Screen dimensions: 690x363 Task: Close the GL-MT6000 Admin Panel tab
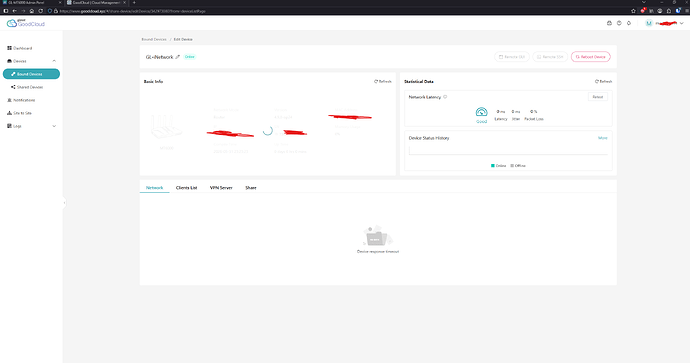click(x=60, y=3)
